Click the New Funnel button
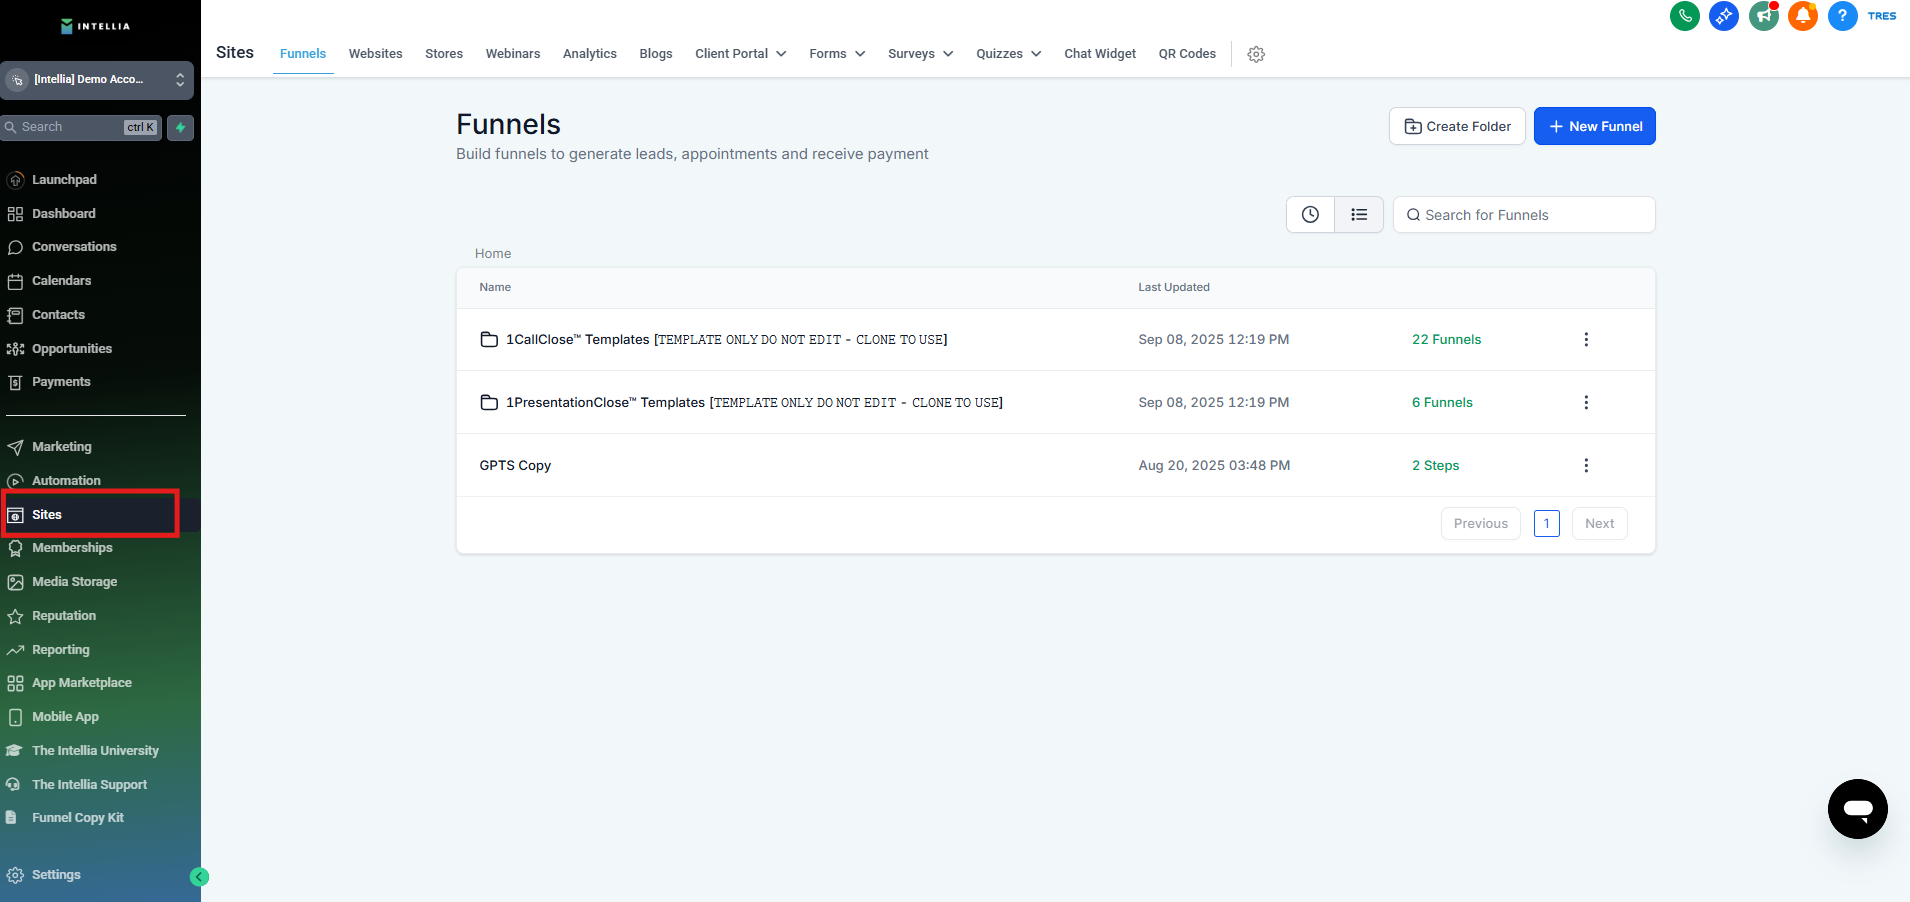 pos(1594,127)
